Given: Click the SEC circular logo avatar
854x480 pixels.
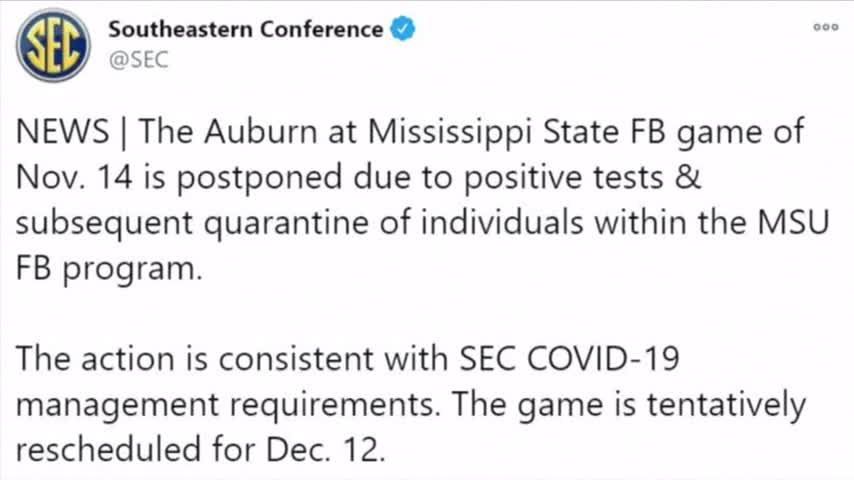Looking at the screenshot, I should pyautogui.click(x=53, y=45).
